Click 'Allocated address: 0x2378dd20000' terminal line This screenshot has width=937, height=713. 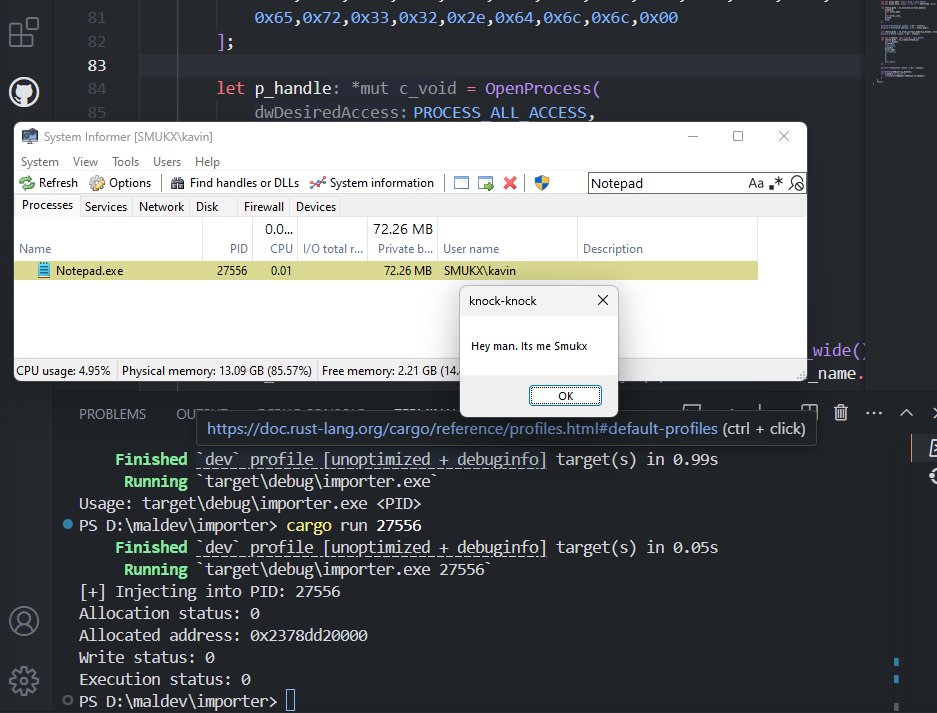[x=223, y=635]
